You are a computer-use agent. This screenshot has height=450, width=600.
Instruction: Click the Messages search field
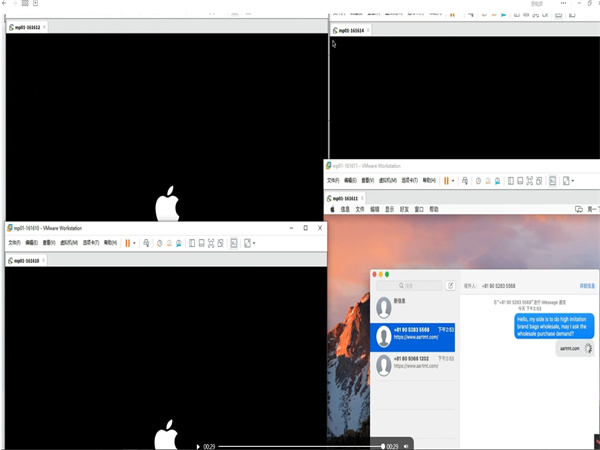410,286
